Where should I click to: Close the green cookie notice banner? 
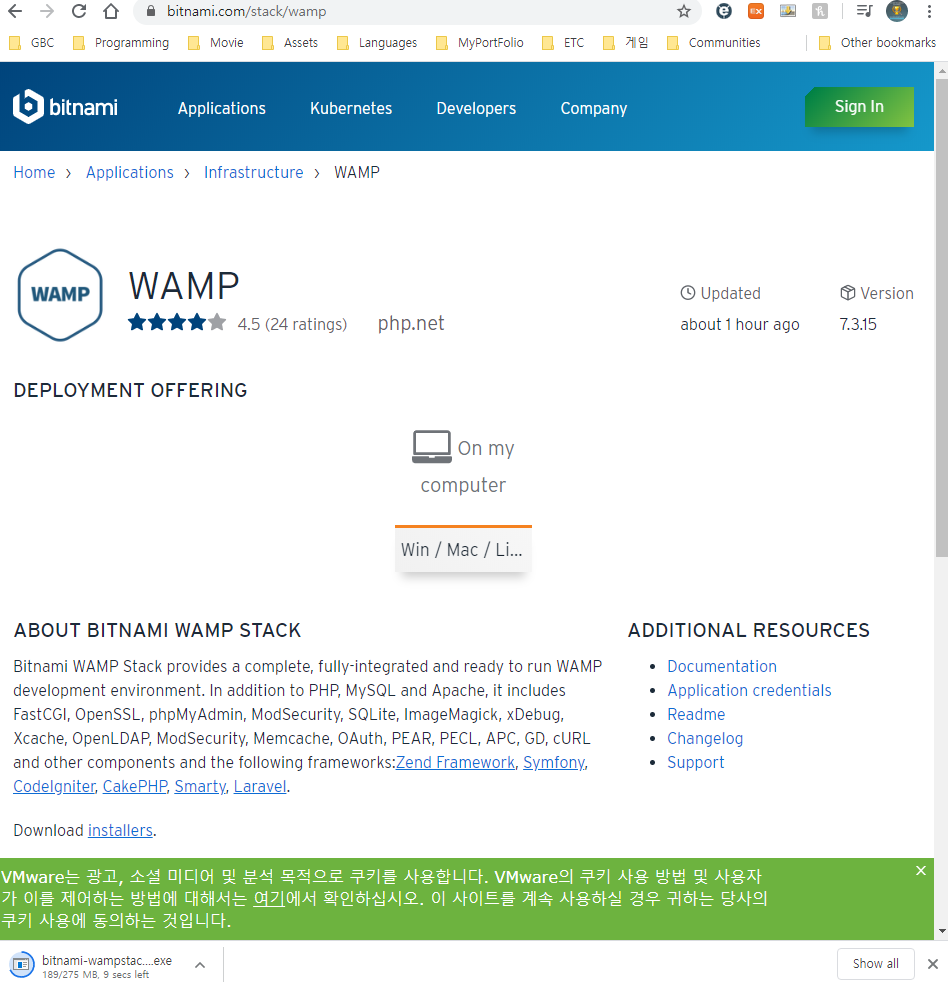[920, 871]
